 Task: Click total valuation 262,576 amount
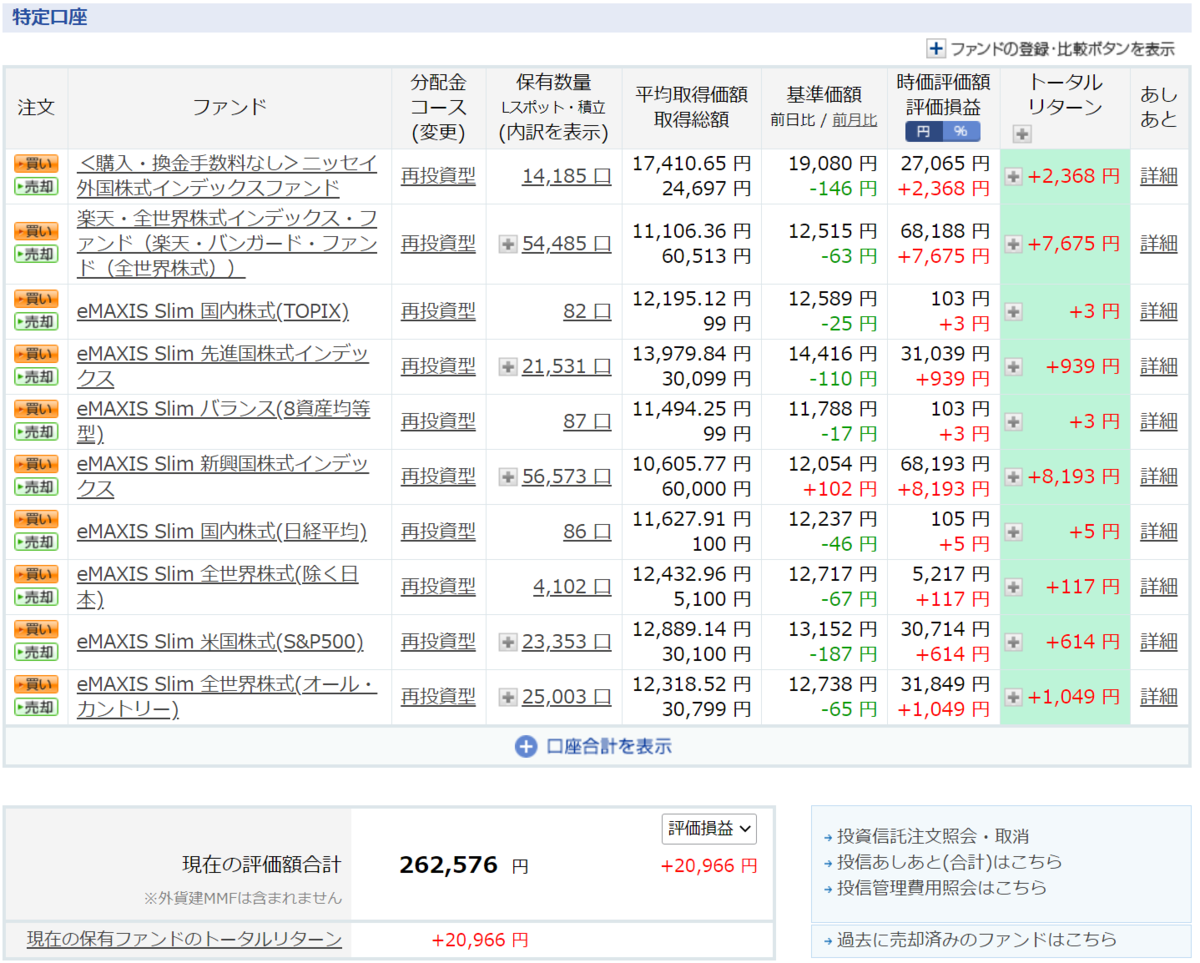click(448, 865)
